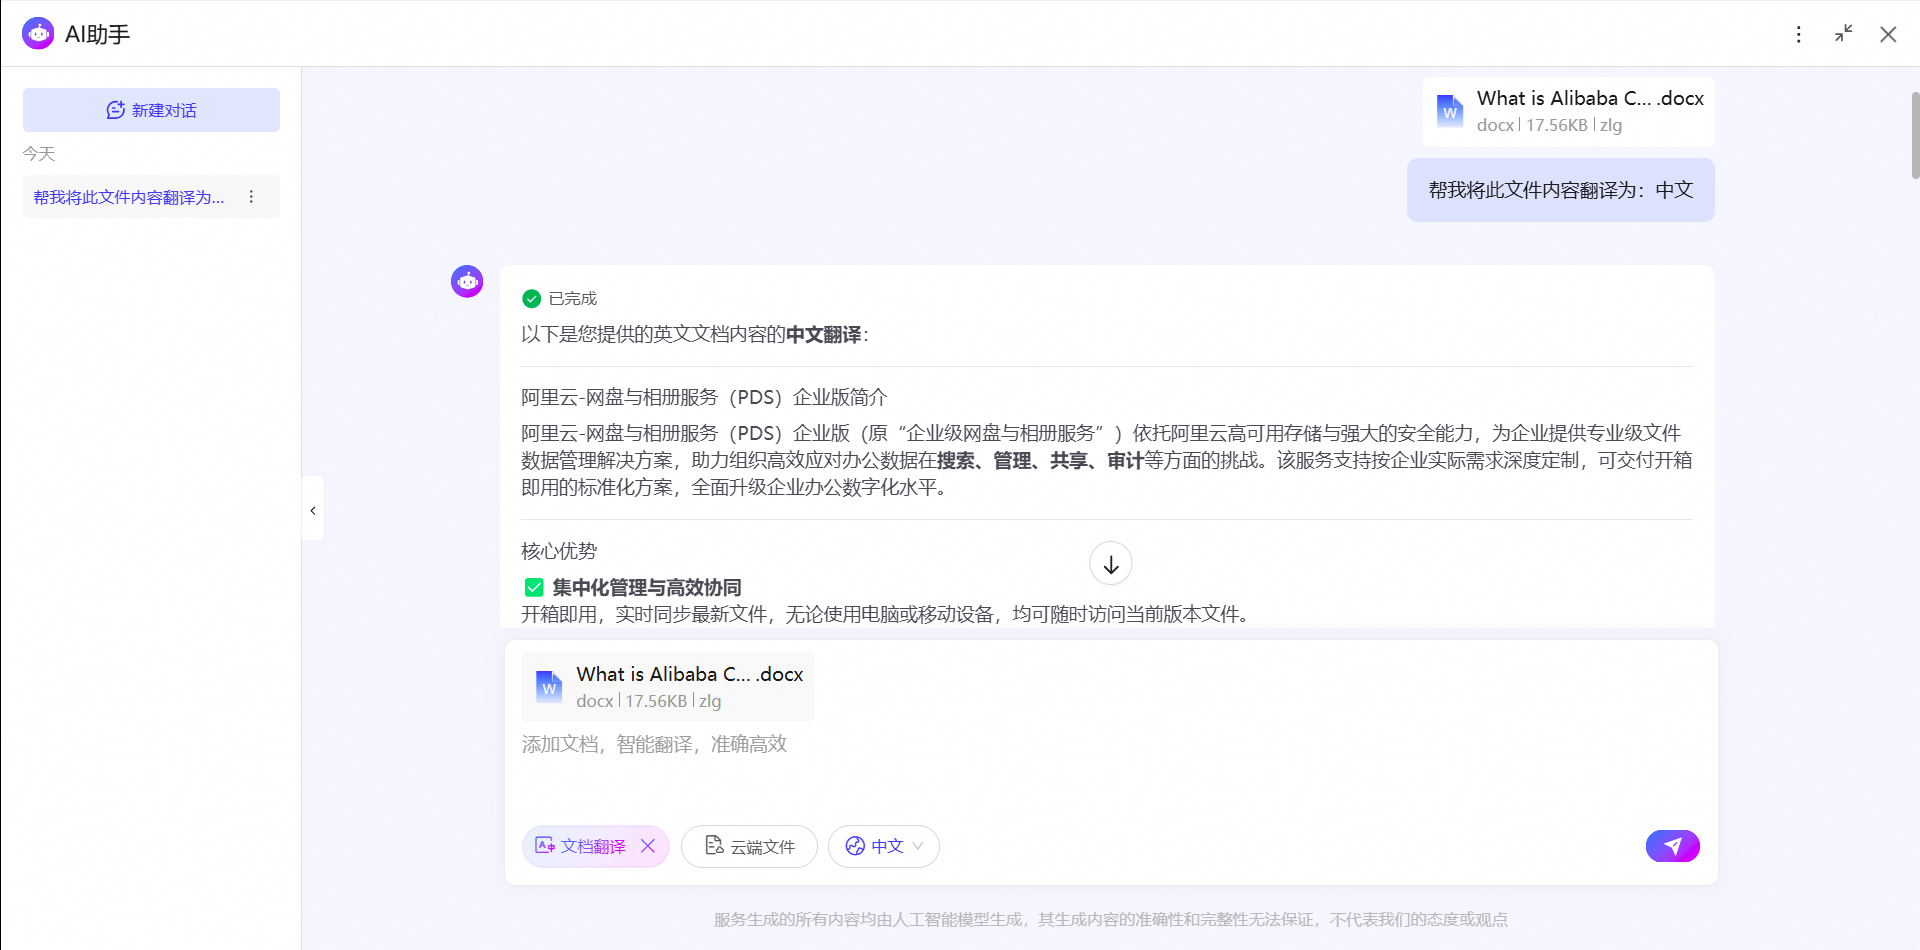The image size is (1920, 950).
Task: Click the AI助手 robot logo
Action: (x=38, y=34)
